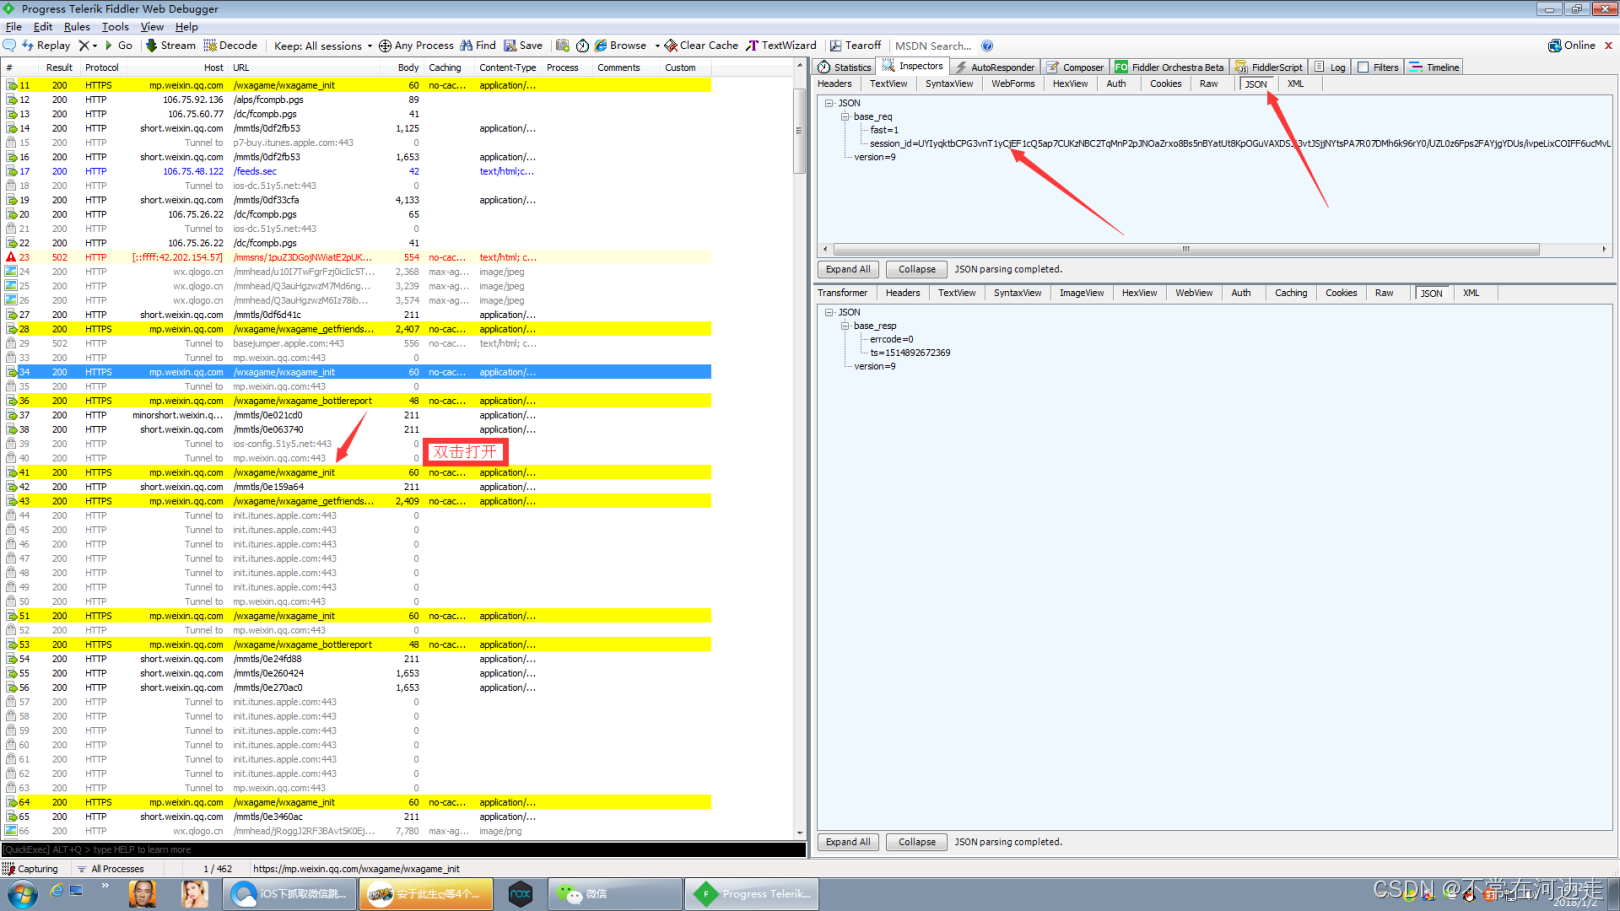This screenshot has width=1620, height=911.
Task: Toggle Stream mode in the toolbar
Action: (170, 45)
